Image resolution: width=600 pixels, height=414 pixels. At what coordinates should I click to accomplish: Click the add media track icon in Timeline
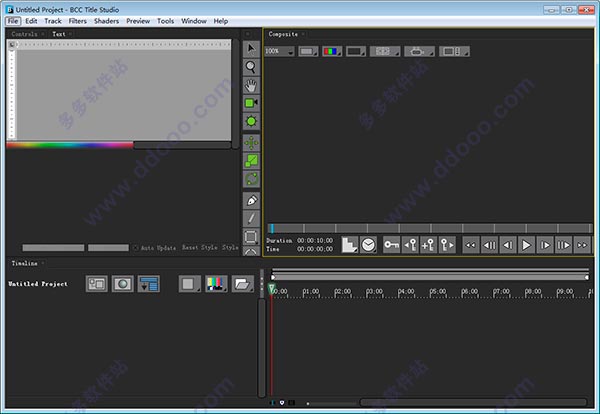tap(96, 284)
